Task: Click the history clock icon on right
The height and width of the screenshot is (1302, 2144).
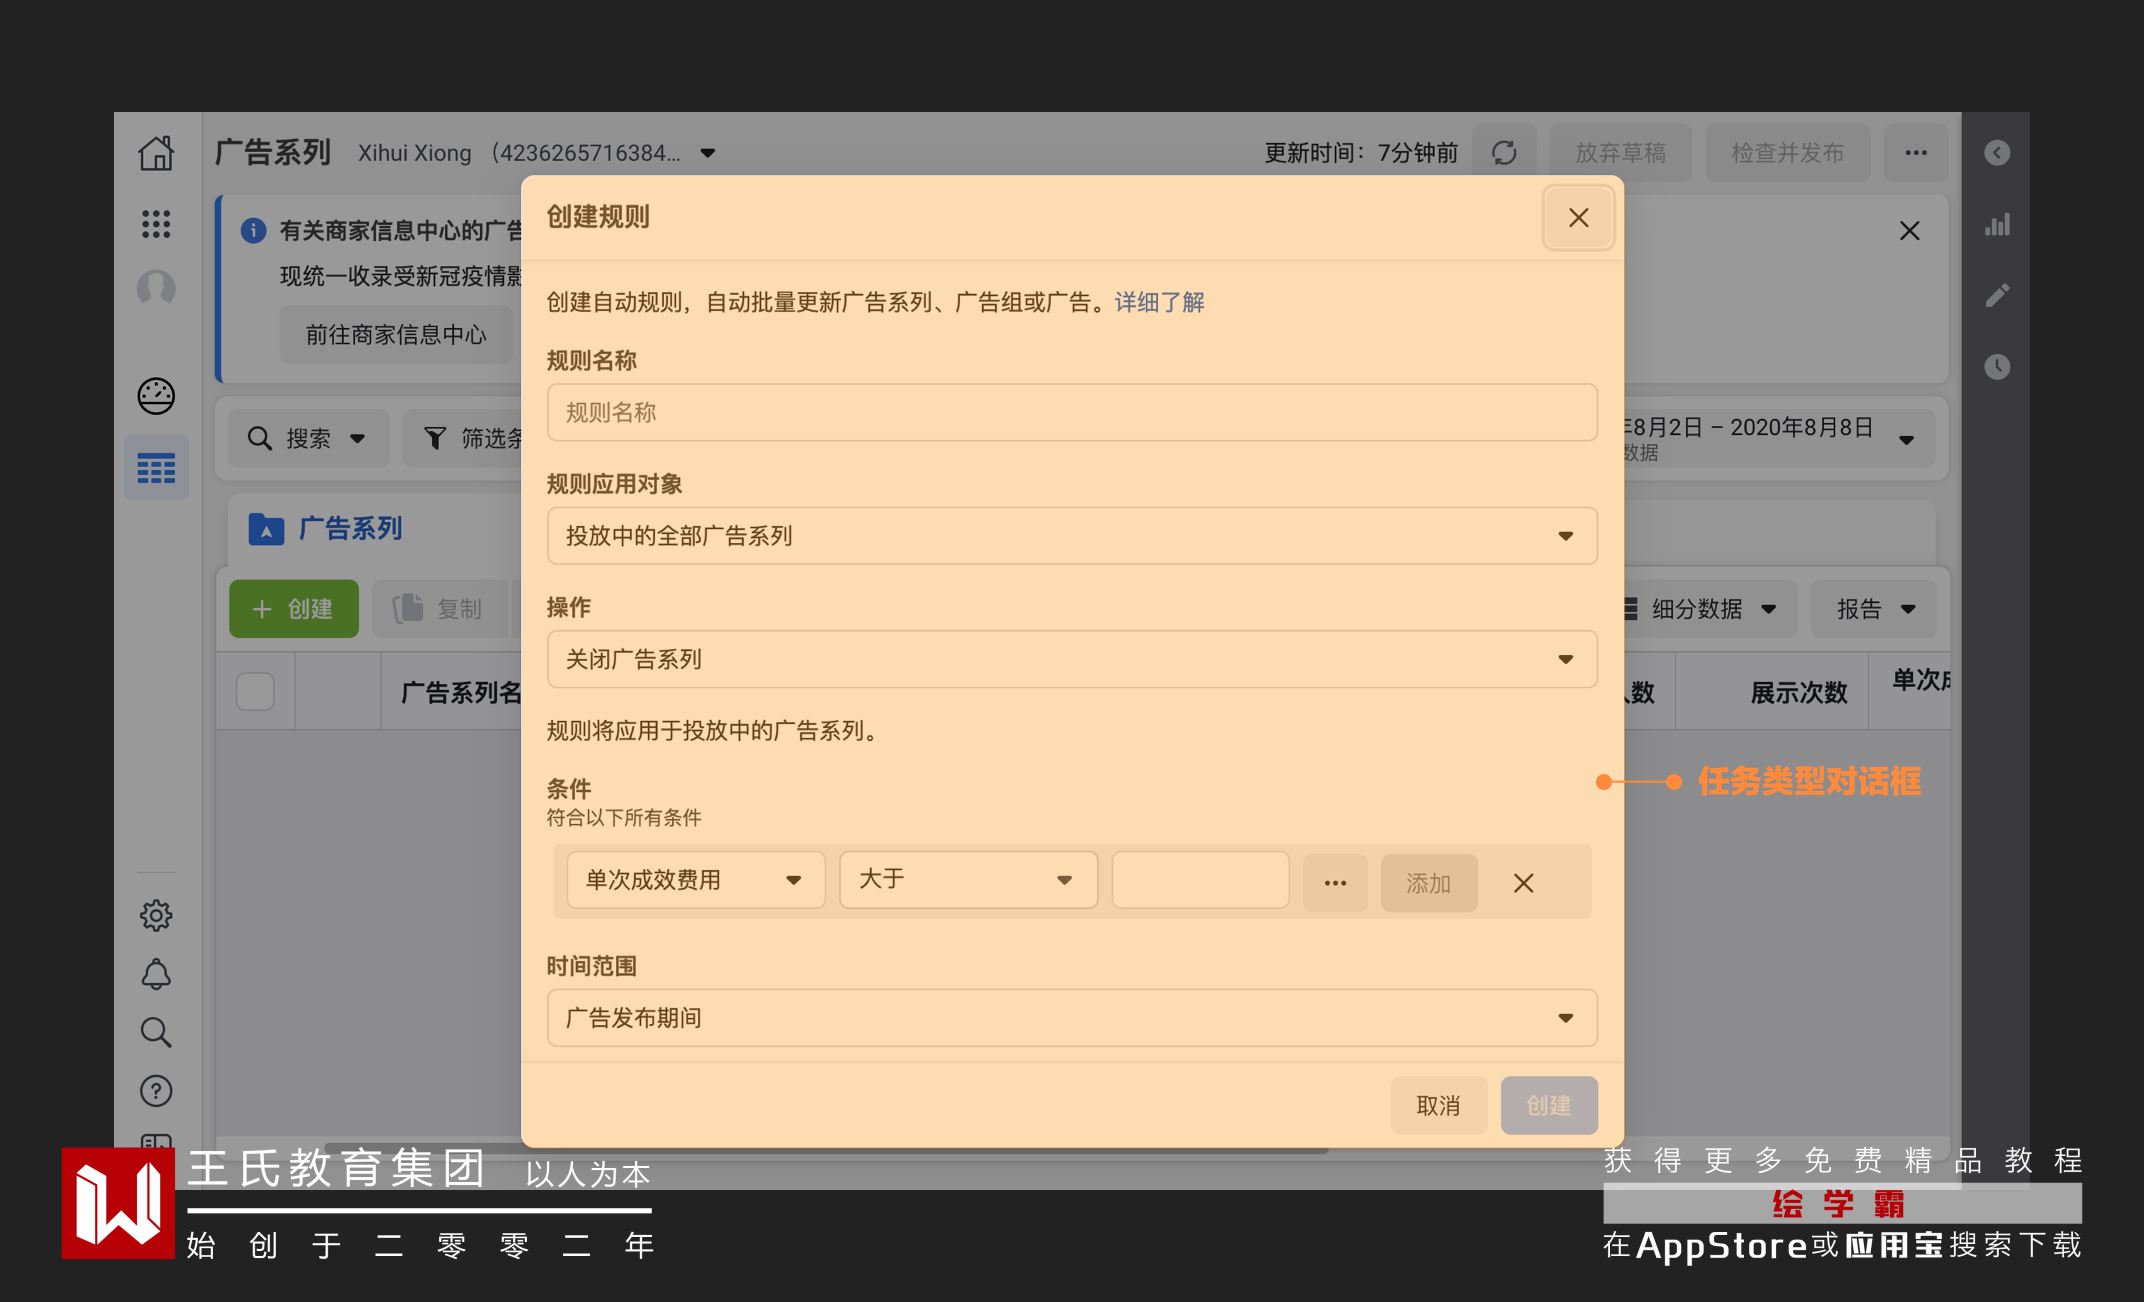Action: 1997,367
